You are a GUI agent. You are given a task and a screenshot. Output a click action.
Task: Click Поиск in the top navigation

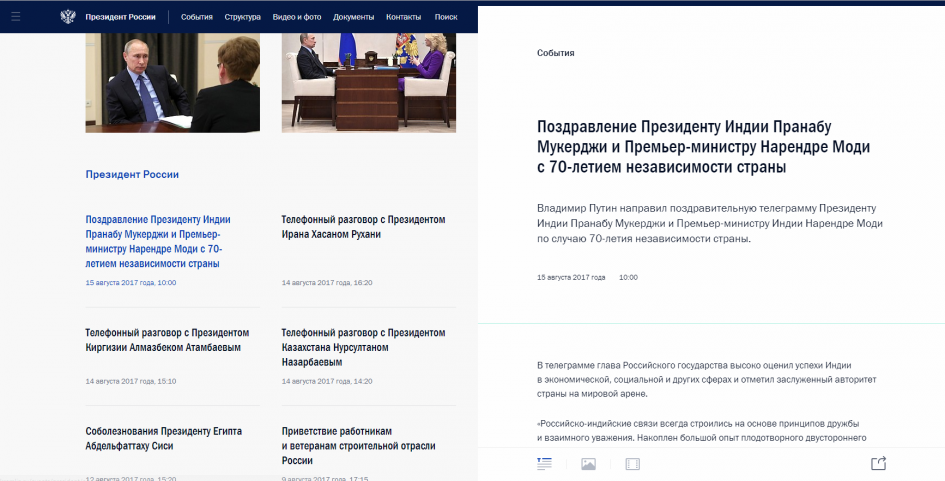click(x=446, y=17)
